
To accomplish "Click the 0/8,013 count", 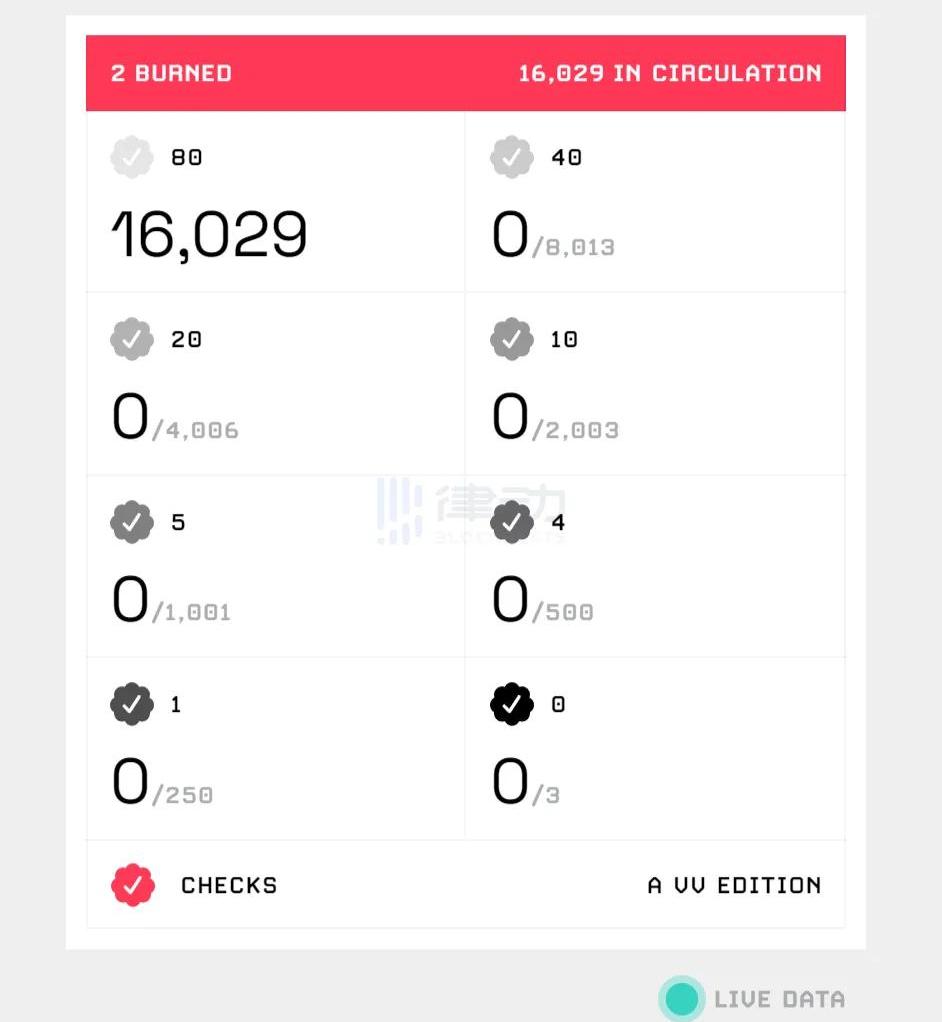I will [553, 238].
